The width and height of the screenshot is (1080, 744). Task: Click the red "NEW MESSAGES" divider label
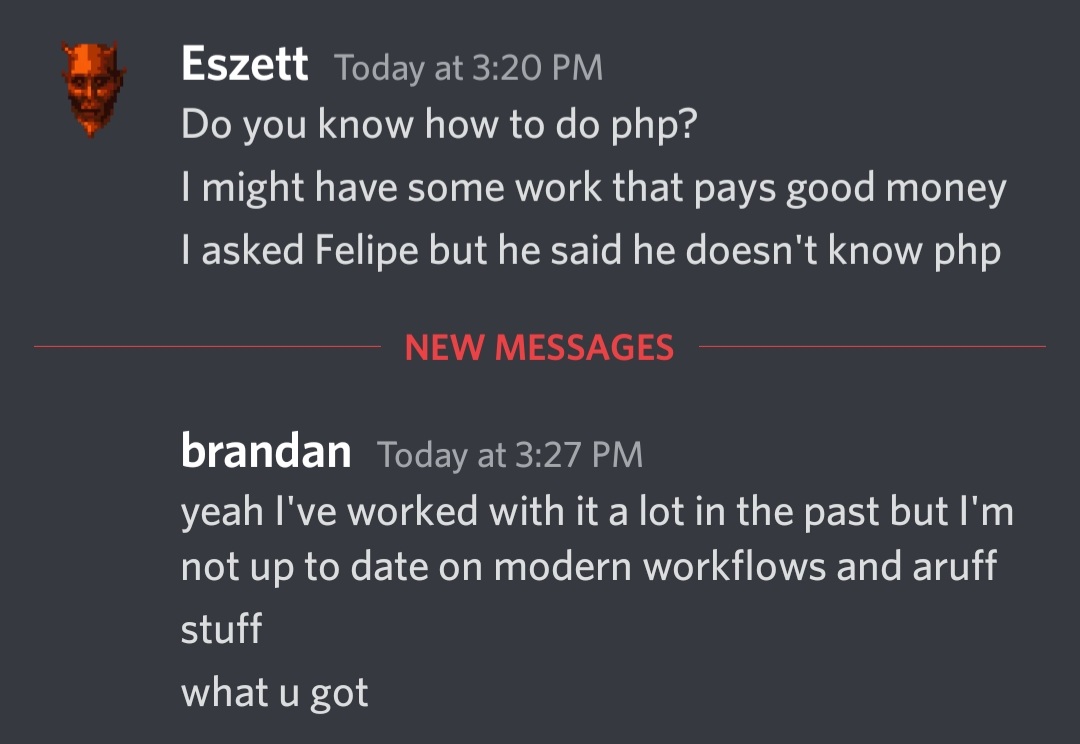click(x=539, y=347)
